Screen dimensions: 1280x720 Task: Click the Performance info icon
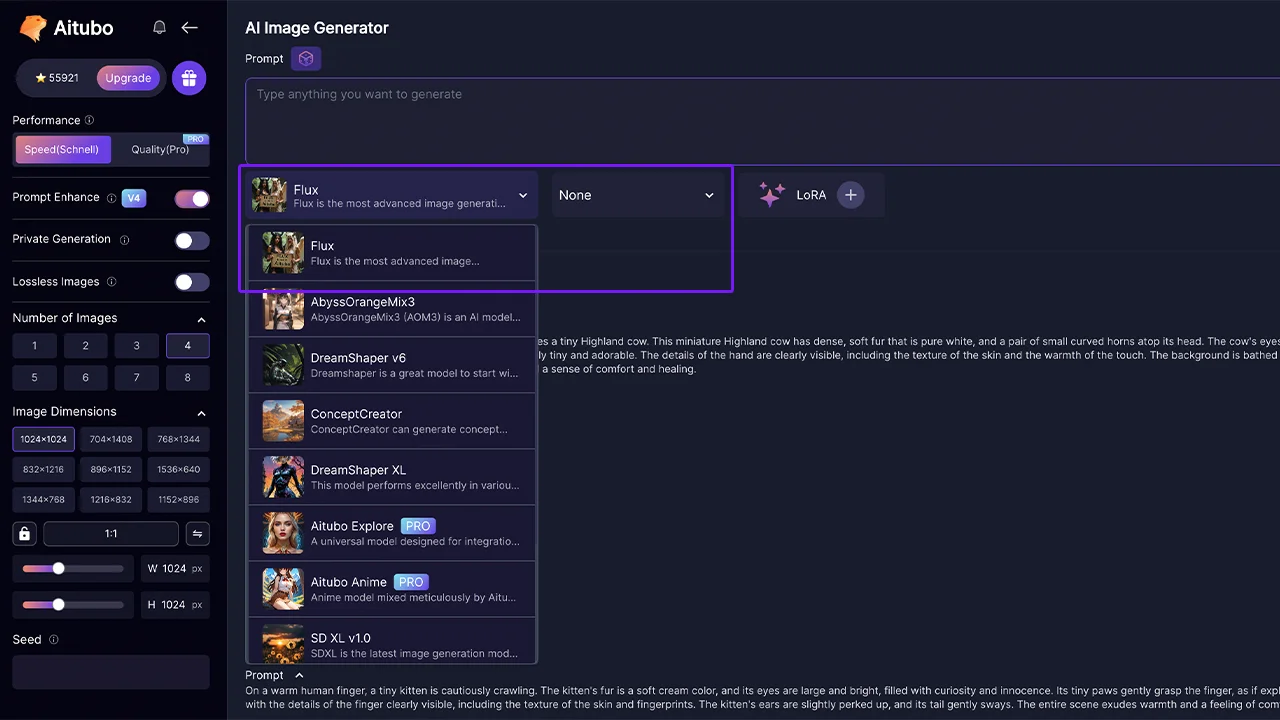click(x=90, y=120)
